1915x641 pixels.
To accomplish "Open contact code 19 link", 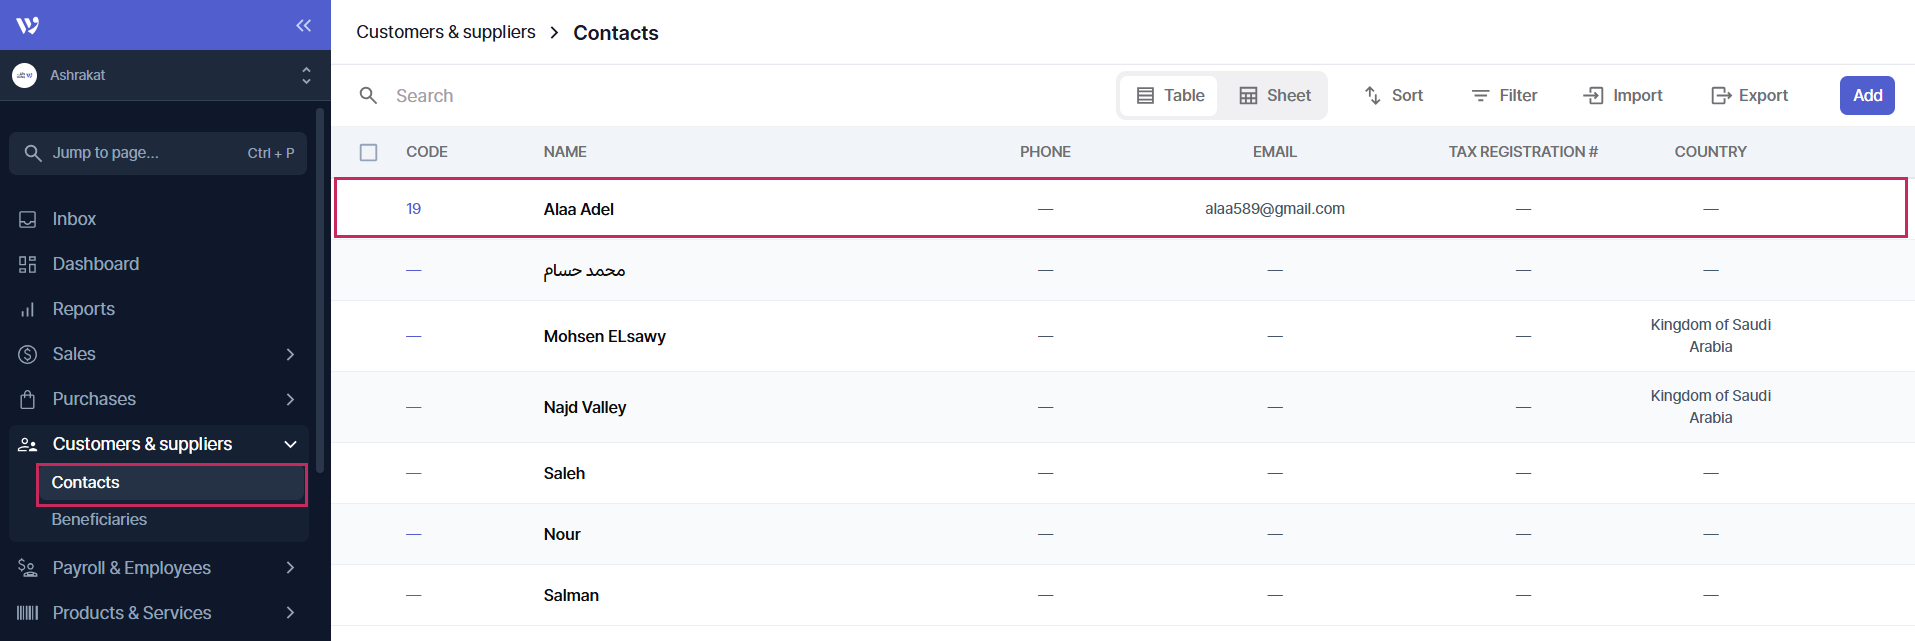I will click(413, 208).
